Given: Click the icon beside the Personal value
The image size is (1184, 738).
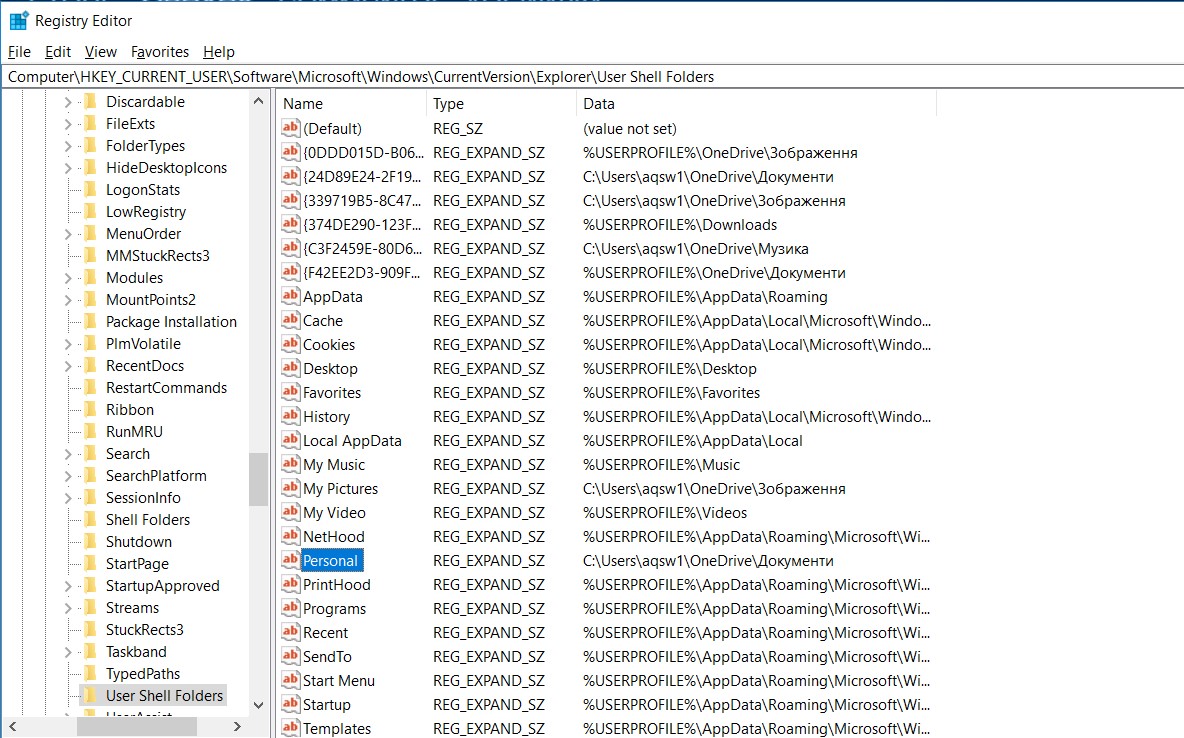Looking at the screenshot, I should [291, 560].
